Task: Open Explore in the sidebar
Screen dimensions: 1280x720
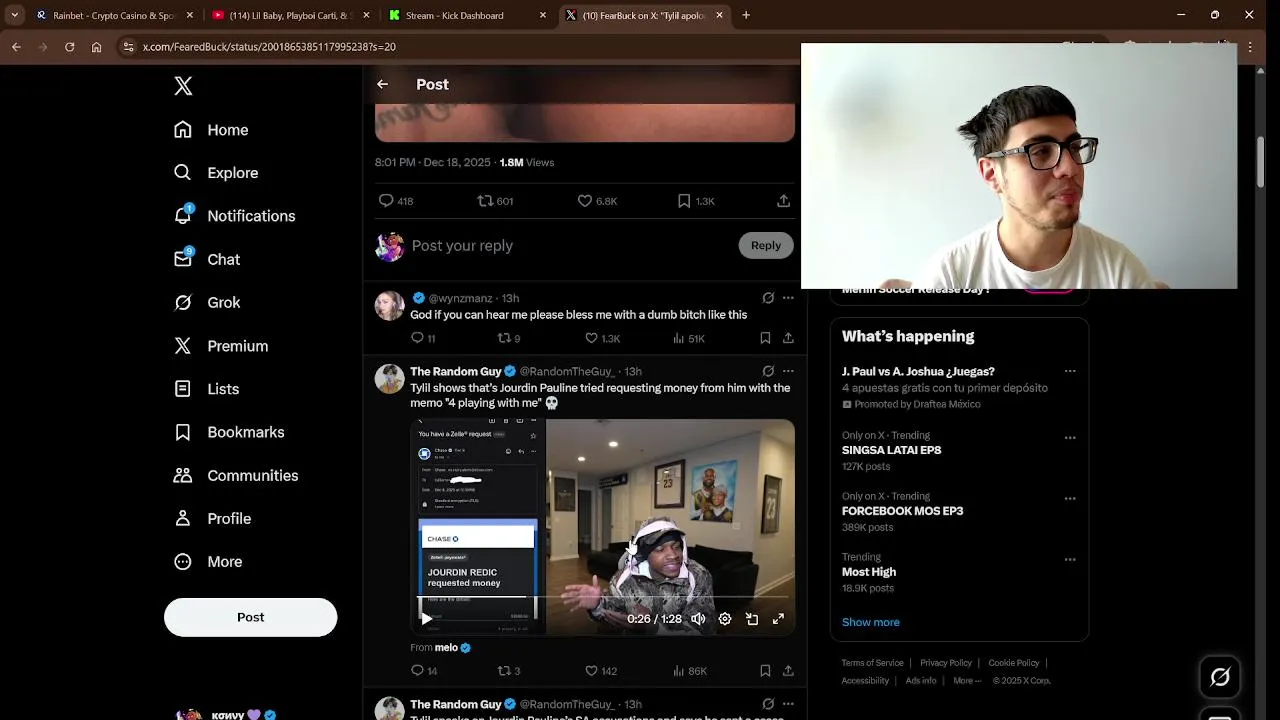Action: coord(216,173)
